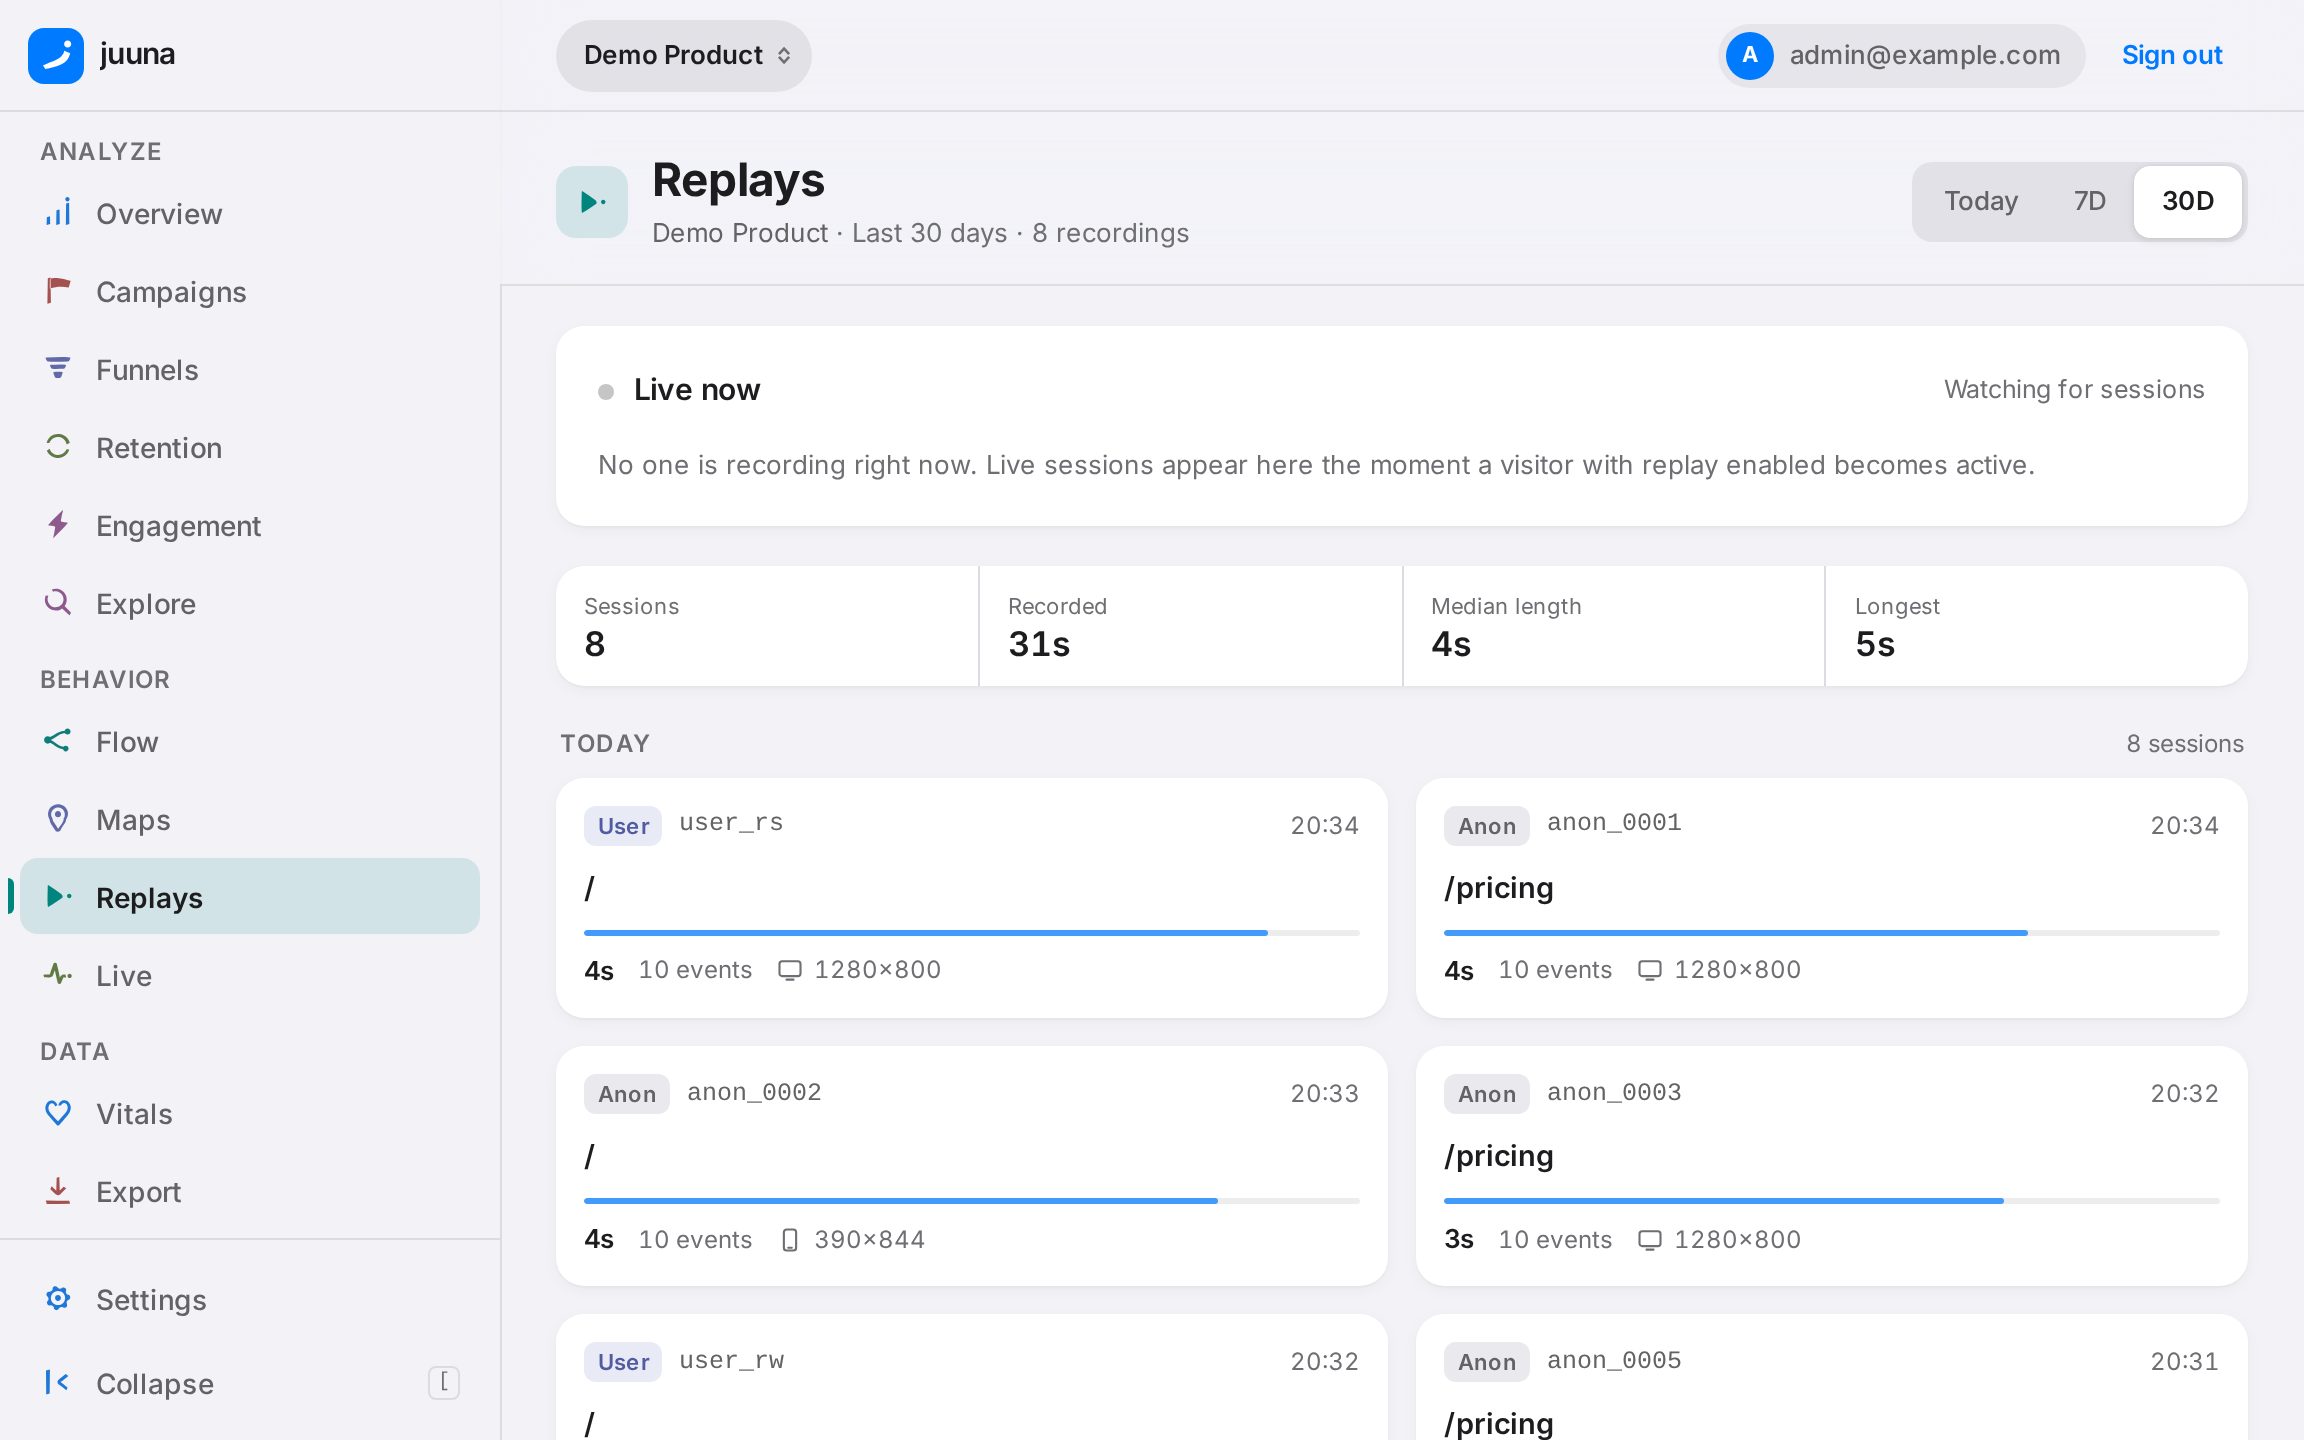Image resolution: width=2304 pixels, height=1440 pixels.
Task: Click progress bar on anon_0002 recording
Action: pyautogui.click(x=972, y=1201)
